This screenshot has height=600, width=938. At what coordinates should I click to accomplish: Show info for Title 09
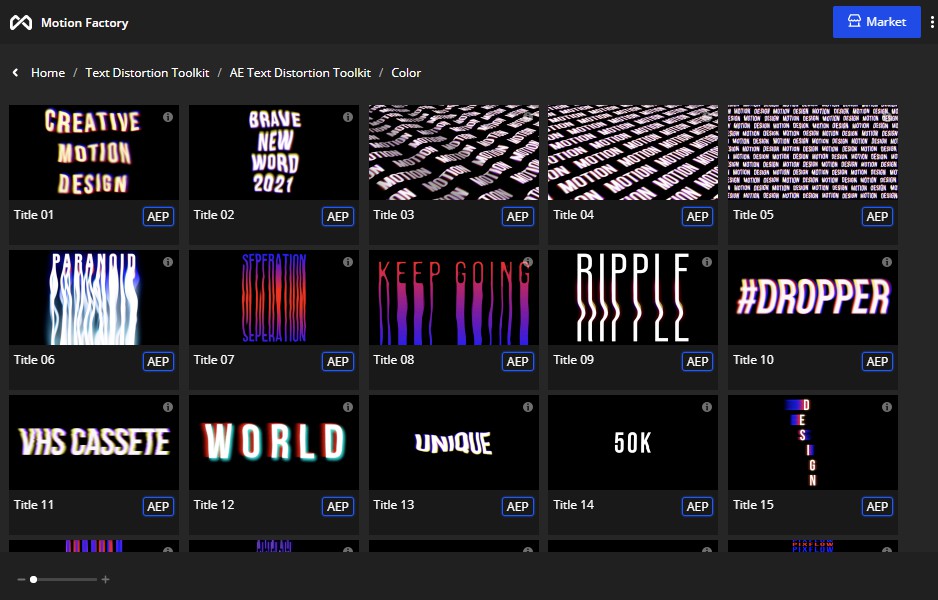(707, 262)
